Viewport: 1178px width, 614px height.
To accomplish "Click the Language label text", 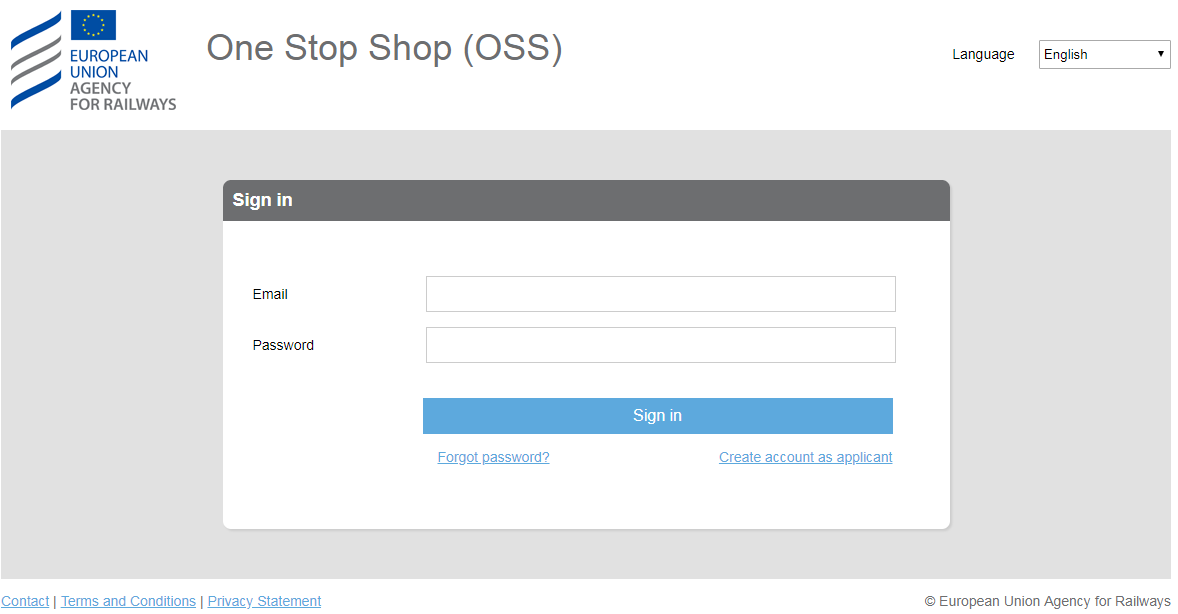I will coord(983,54).
